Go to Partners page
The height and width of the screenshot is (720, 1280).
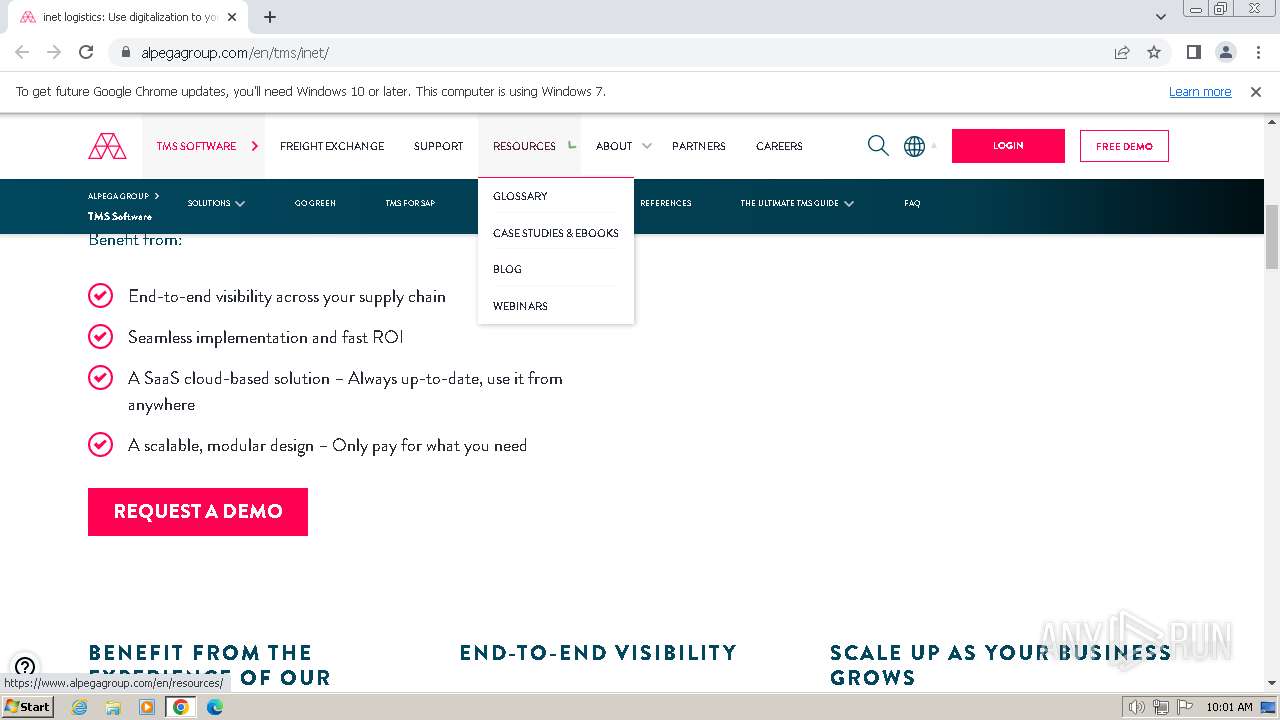point(699,146)
